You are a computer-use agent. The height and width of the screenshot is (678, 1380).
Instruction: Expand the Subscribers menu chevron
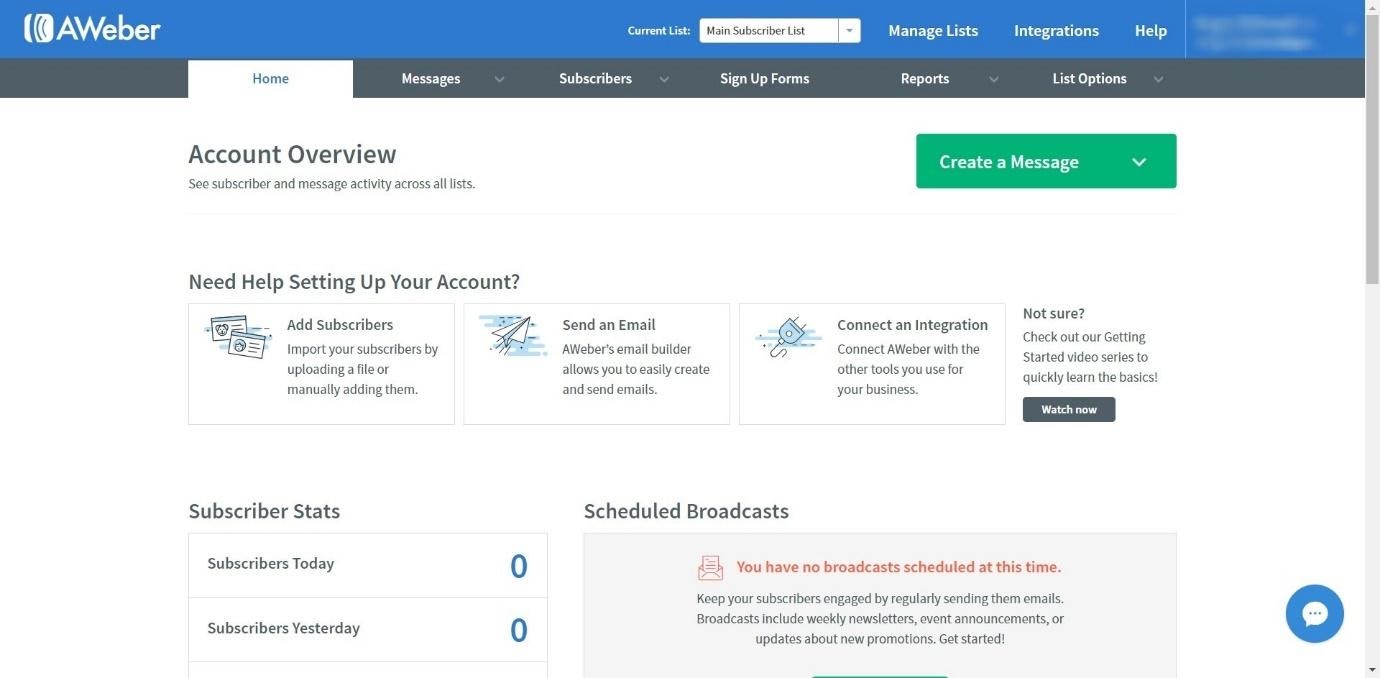(664, 79)
